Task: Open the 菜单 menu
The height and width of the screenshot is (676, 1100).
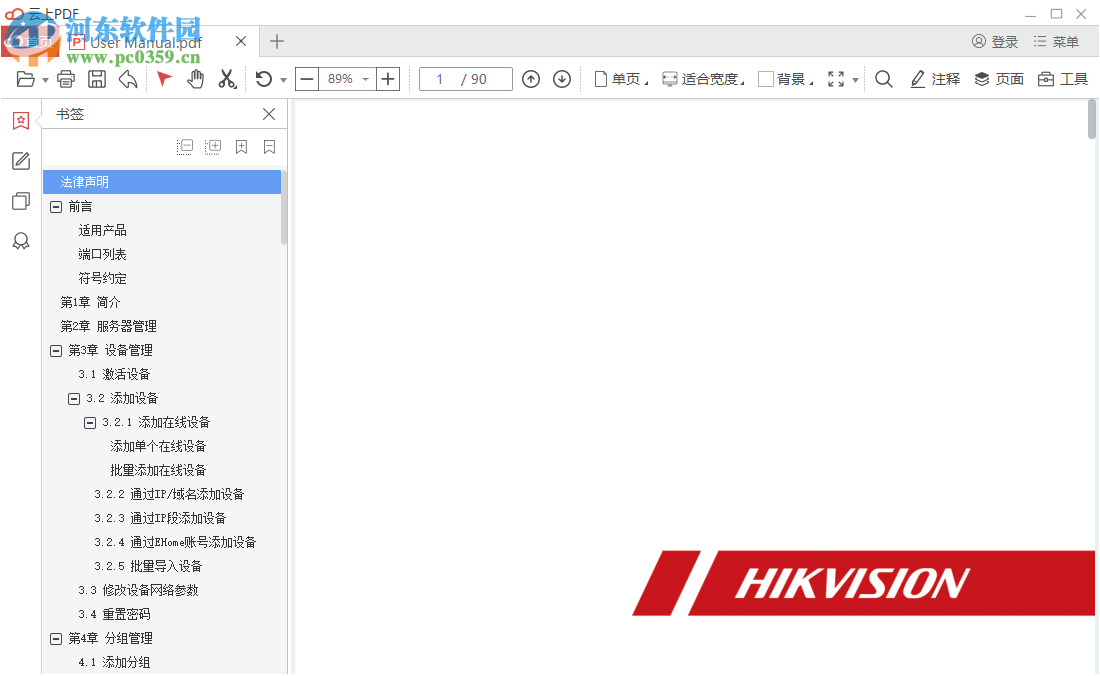Action: (1056, 42)
